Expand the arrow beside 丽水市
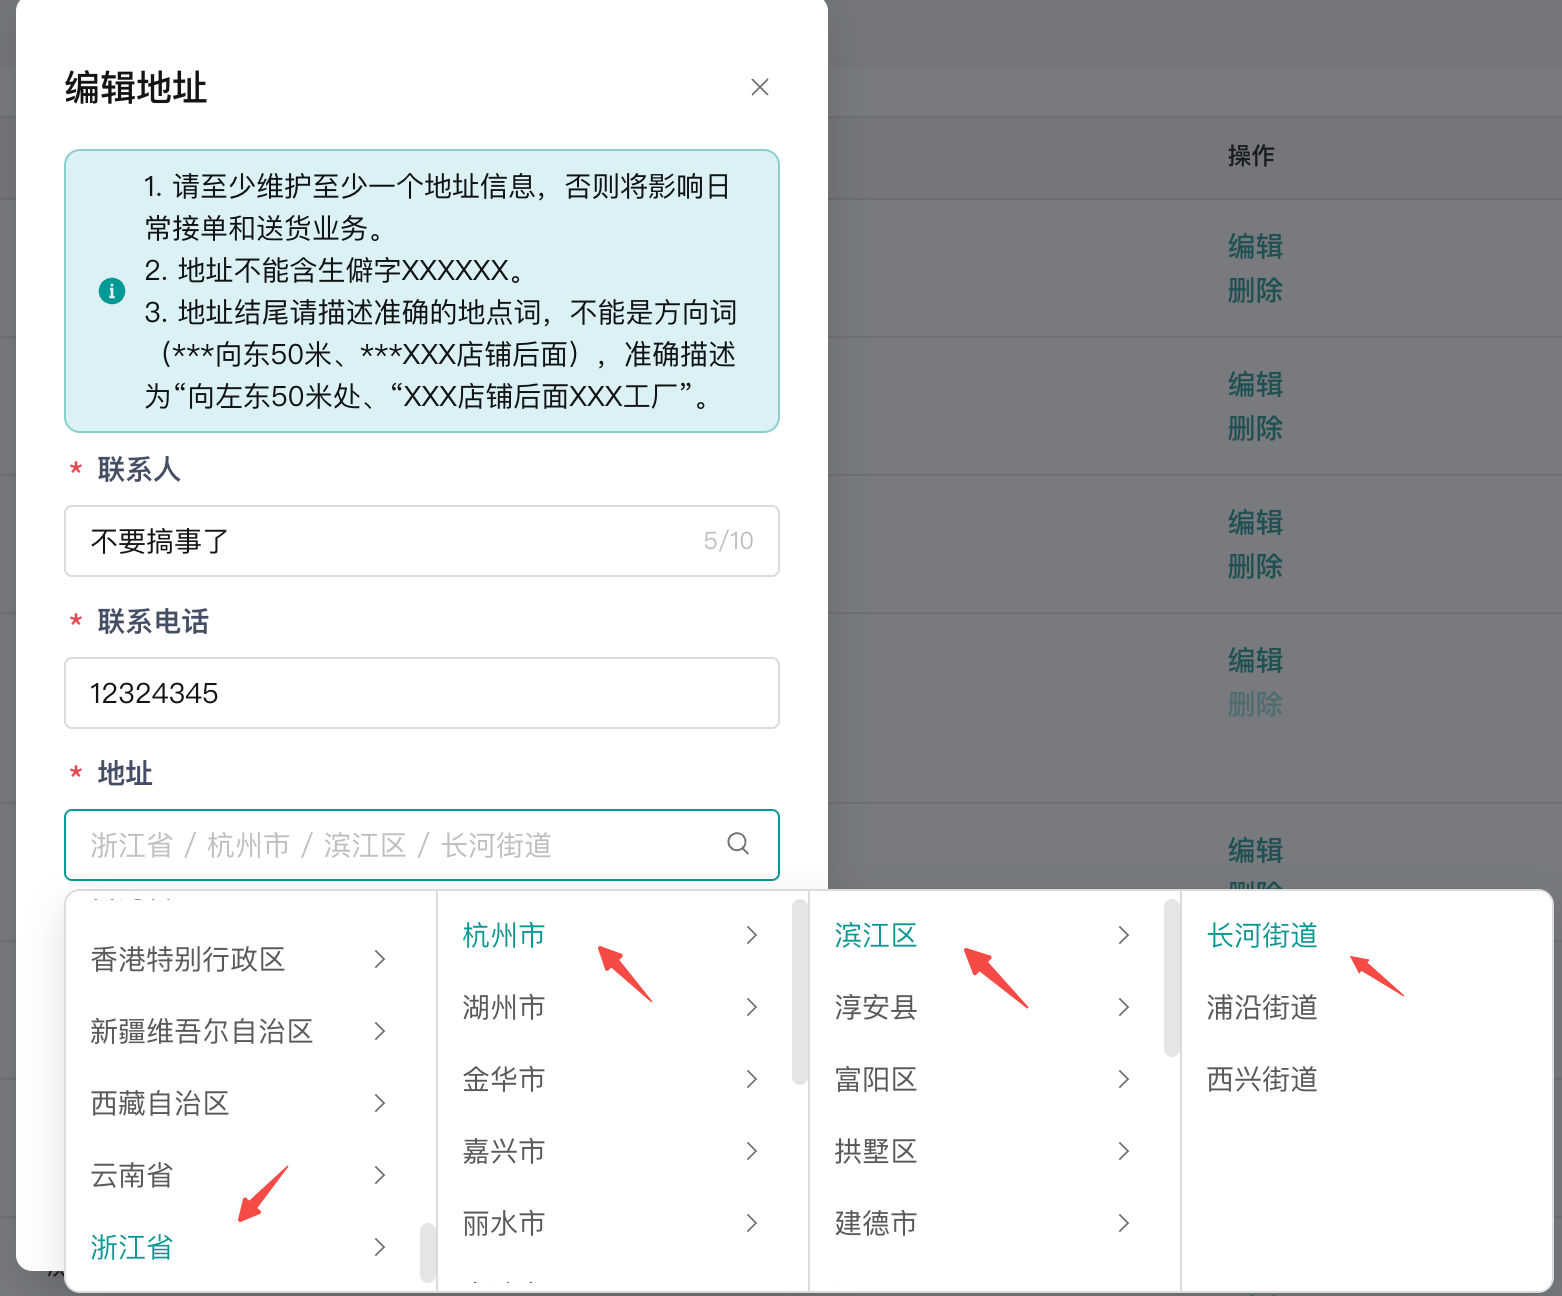 752,1223
